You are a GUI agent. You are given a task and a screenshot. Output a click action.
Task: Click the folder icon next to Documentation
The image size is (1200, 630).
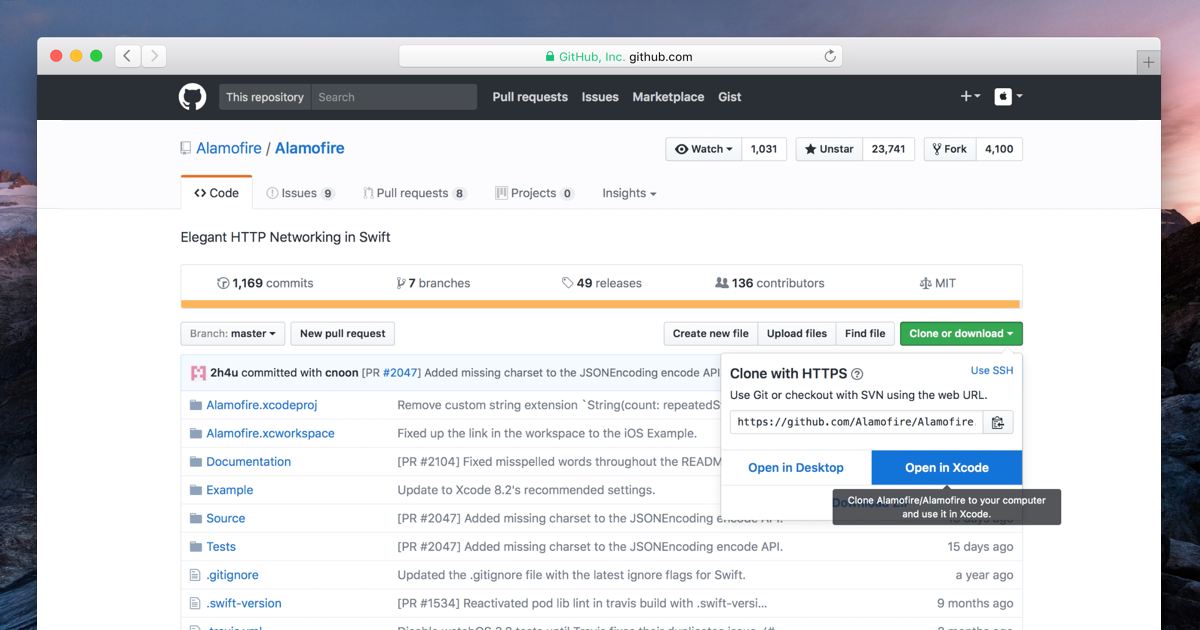tap(196, 462)
